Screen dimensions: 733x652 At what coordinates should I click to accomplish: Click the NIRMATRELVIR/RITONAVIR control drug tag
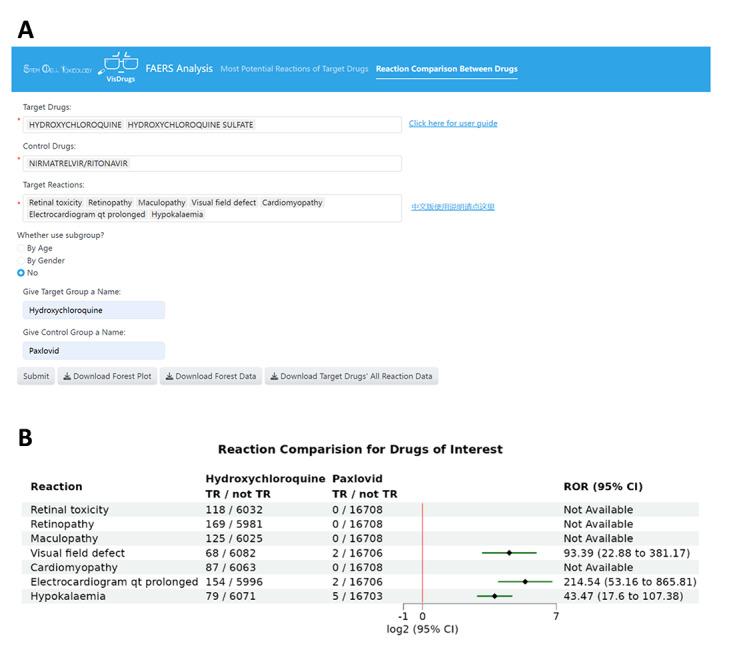(x=78, y=164)
